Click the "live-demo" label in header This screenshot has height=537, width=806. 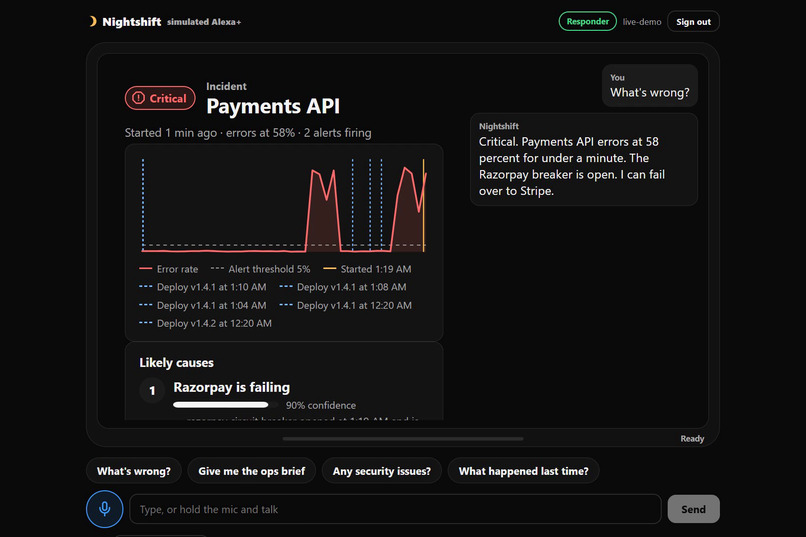[x=642, y=22]
